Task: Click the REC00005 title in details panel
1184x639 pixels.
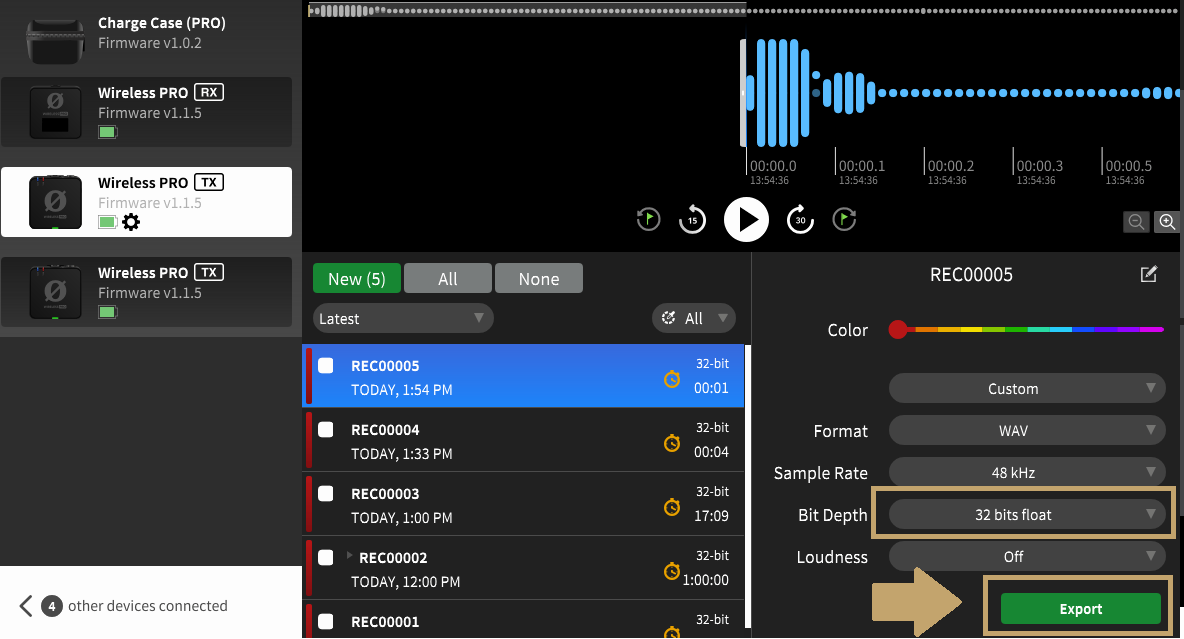Action: [971, 274]
